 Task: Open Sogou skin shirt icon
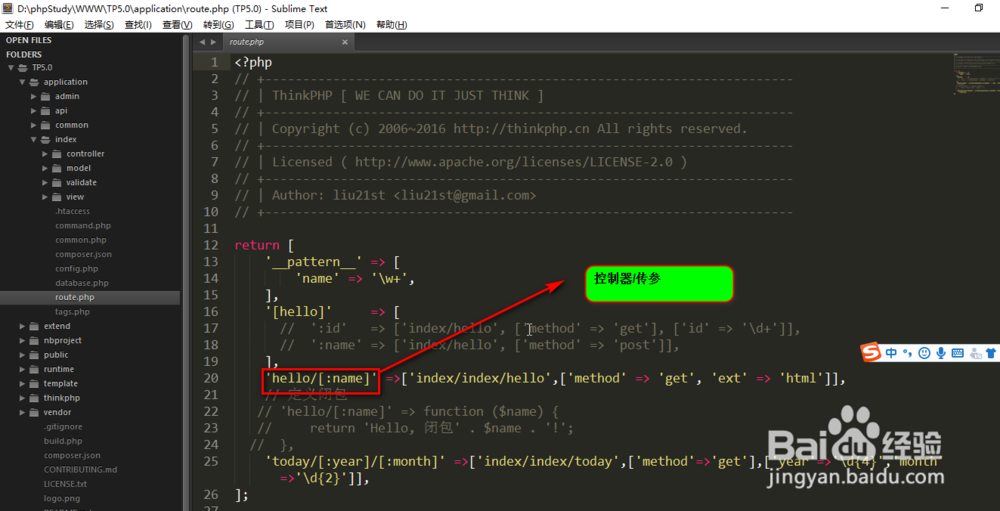point(990,352)
